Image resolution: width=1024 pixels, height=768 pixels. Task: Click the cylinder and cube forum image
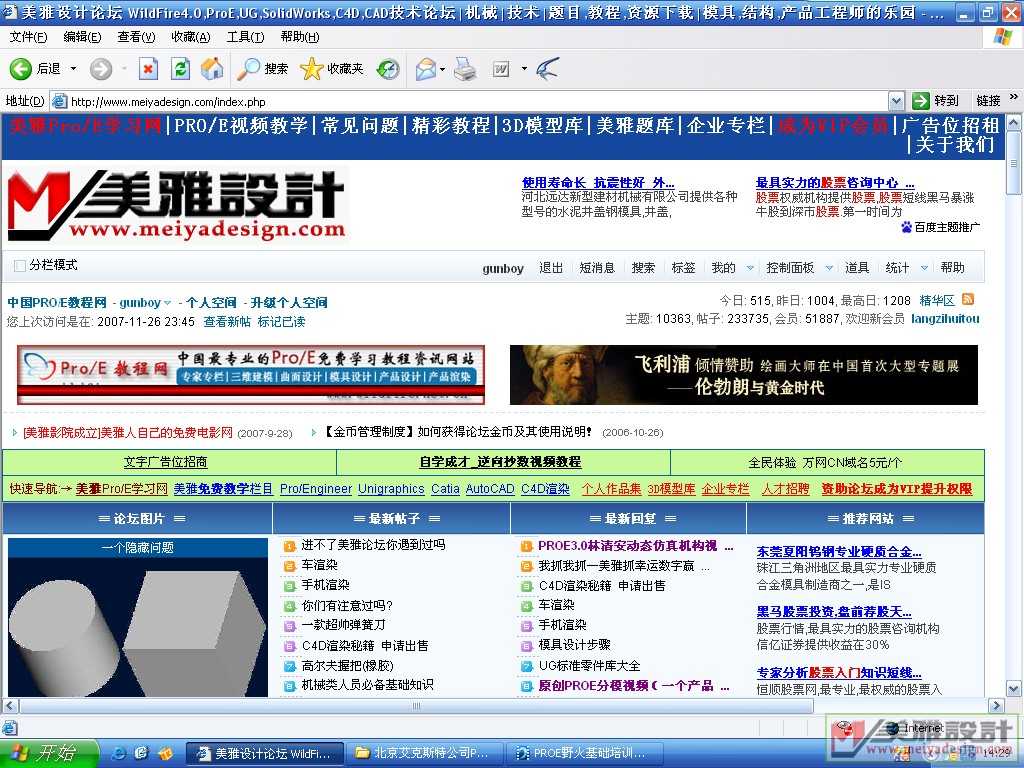tap(138, 626)
